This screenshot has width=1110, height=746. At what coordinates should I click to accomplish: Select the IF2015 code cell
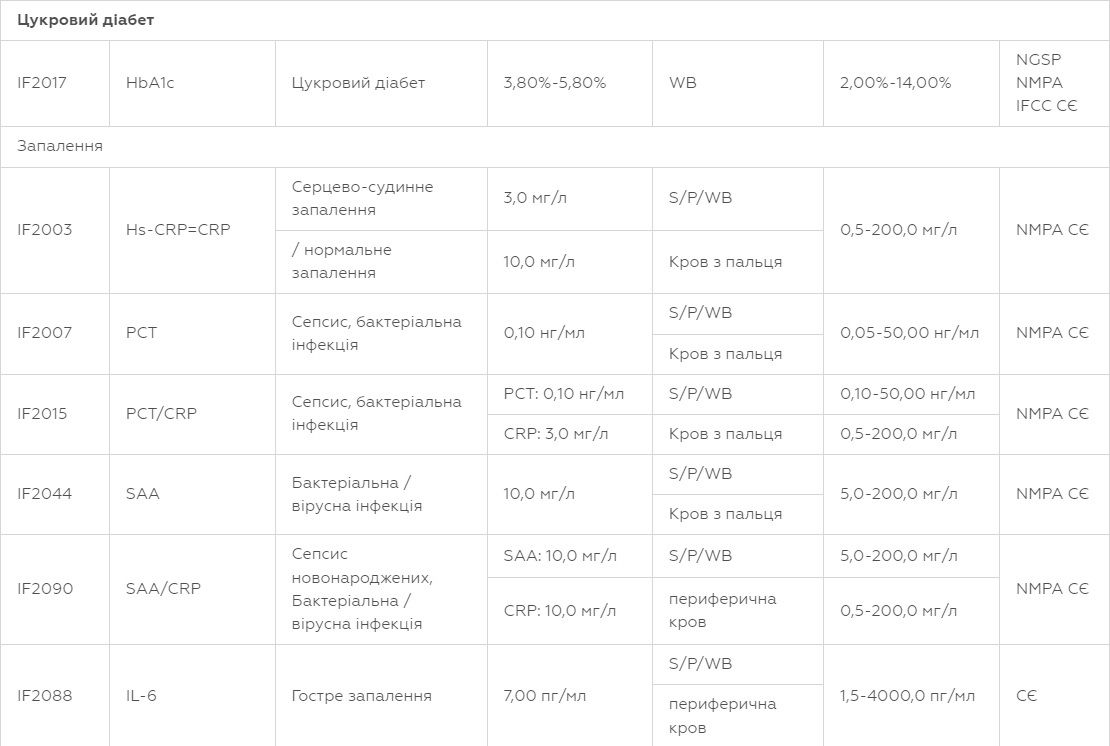[55, 414]
